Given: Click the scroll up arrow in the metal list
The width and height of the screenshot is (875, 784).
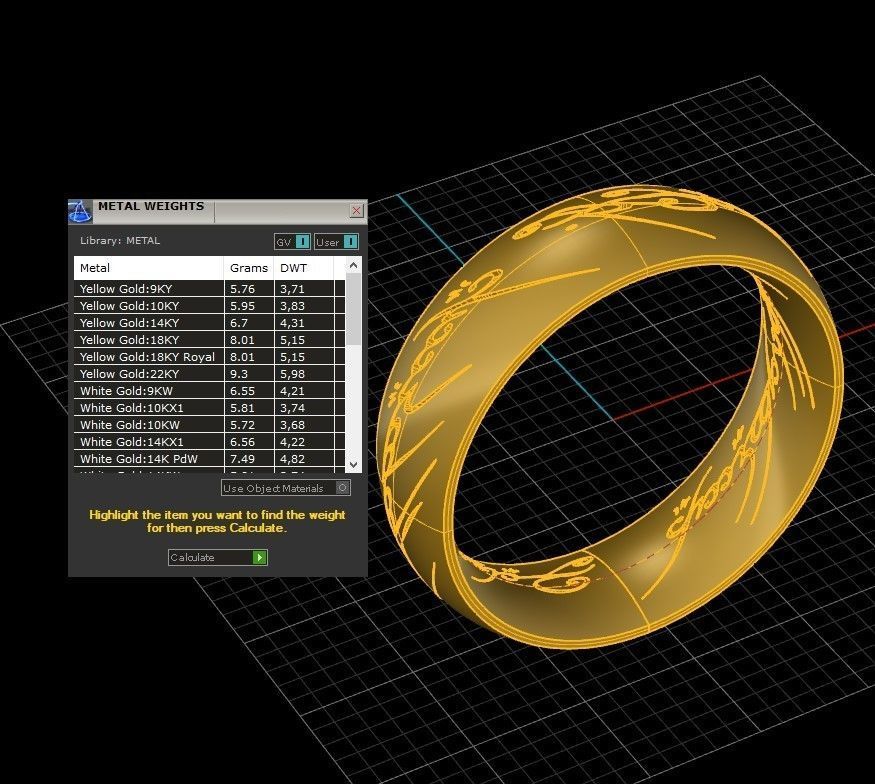Looking at the screenshot, I should (x=353, y=266).
